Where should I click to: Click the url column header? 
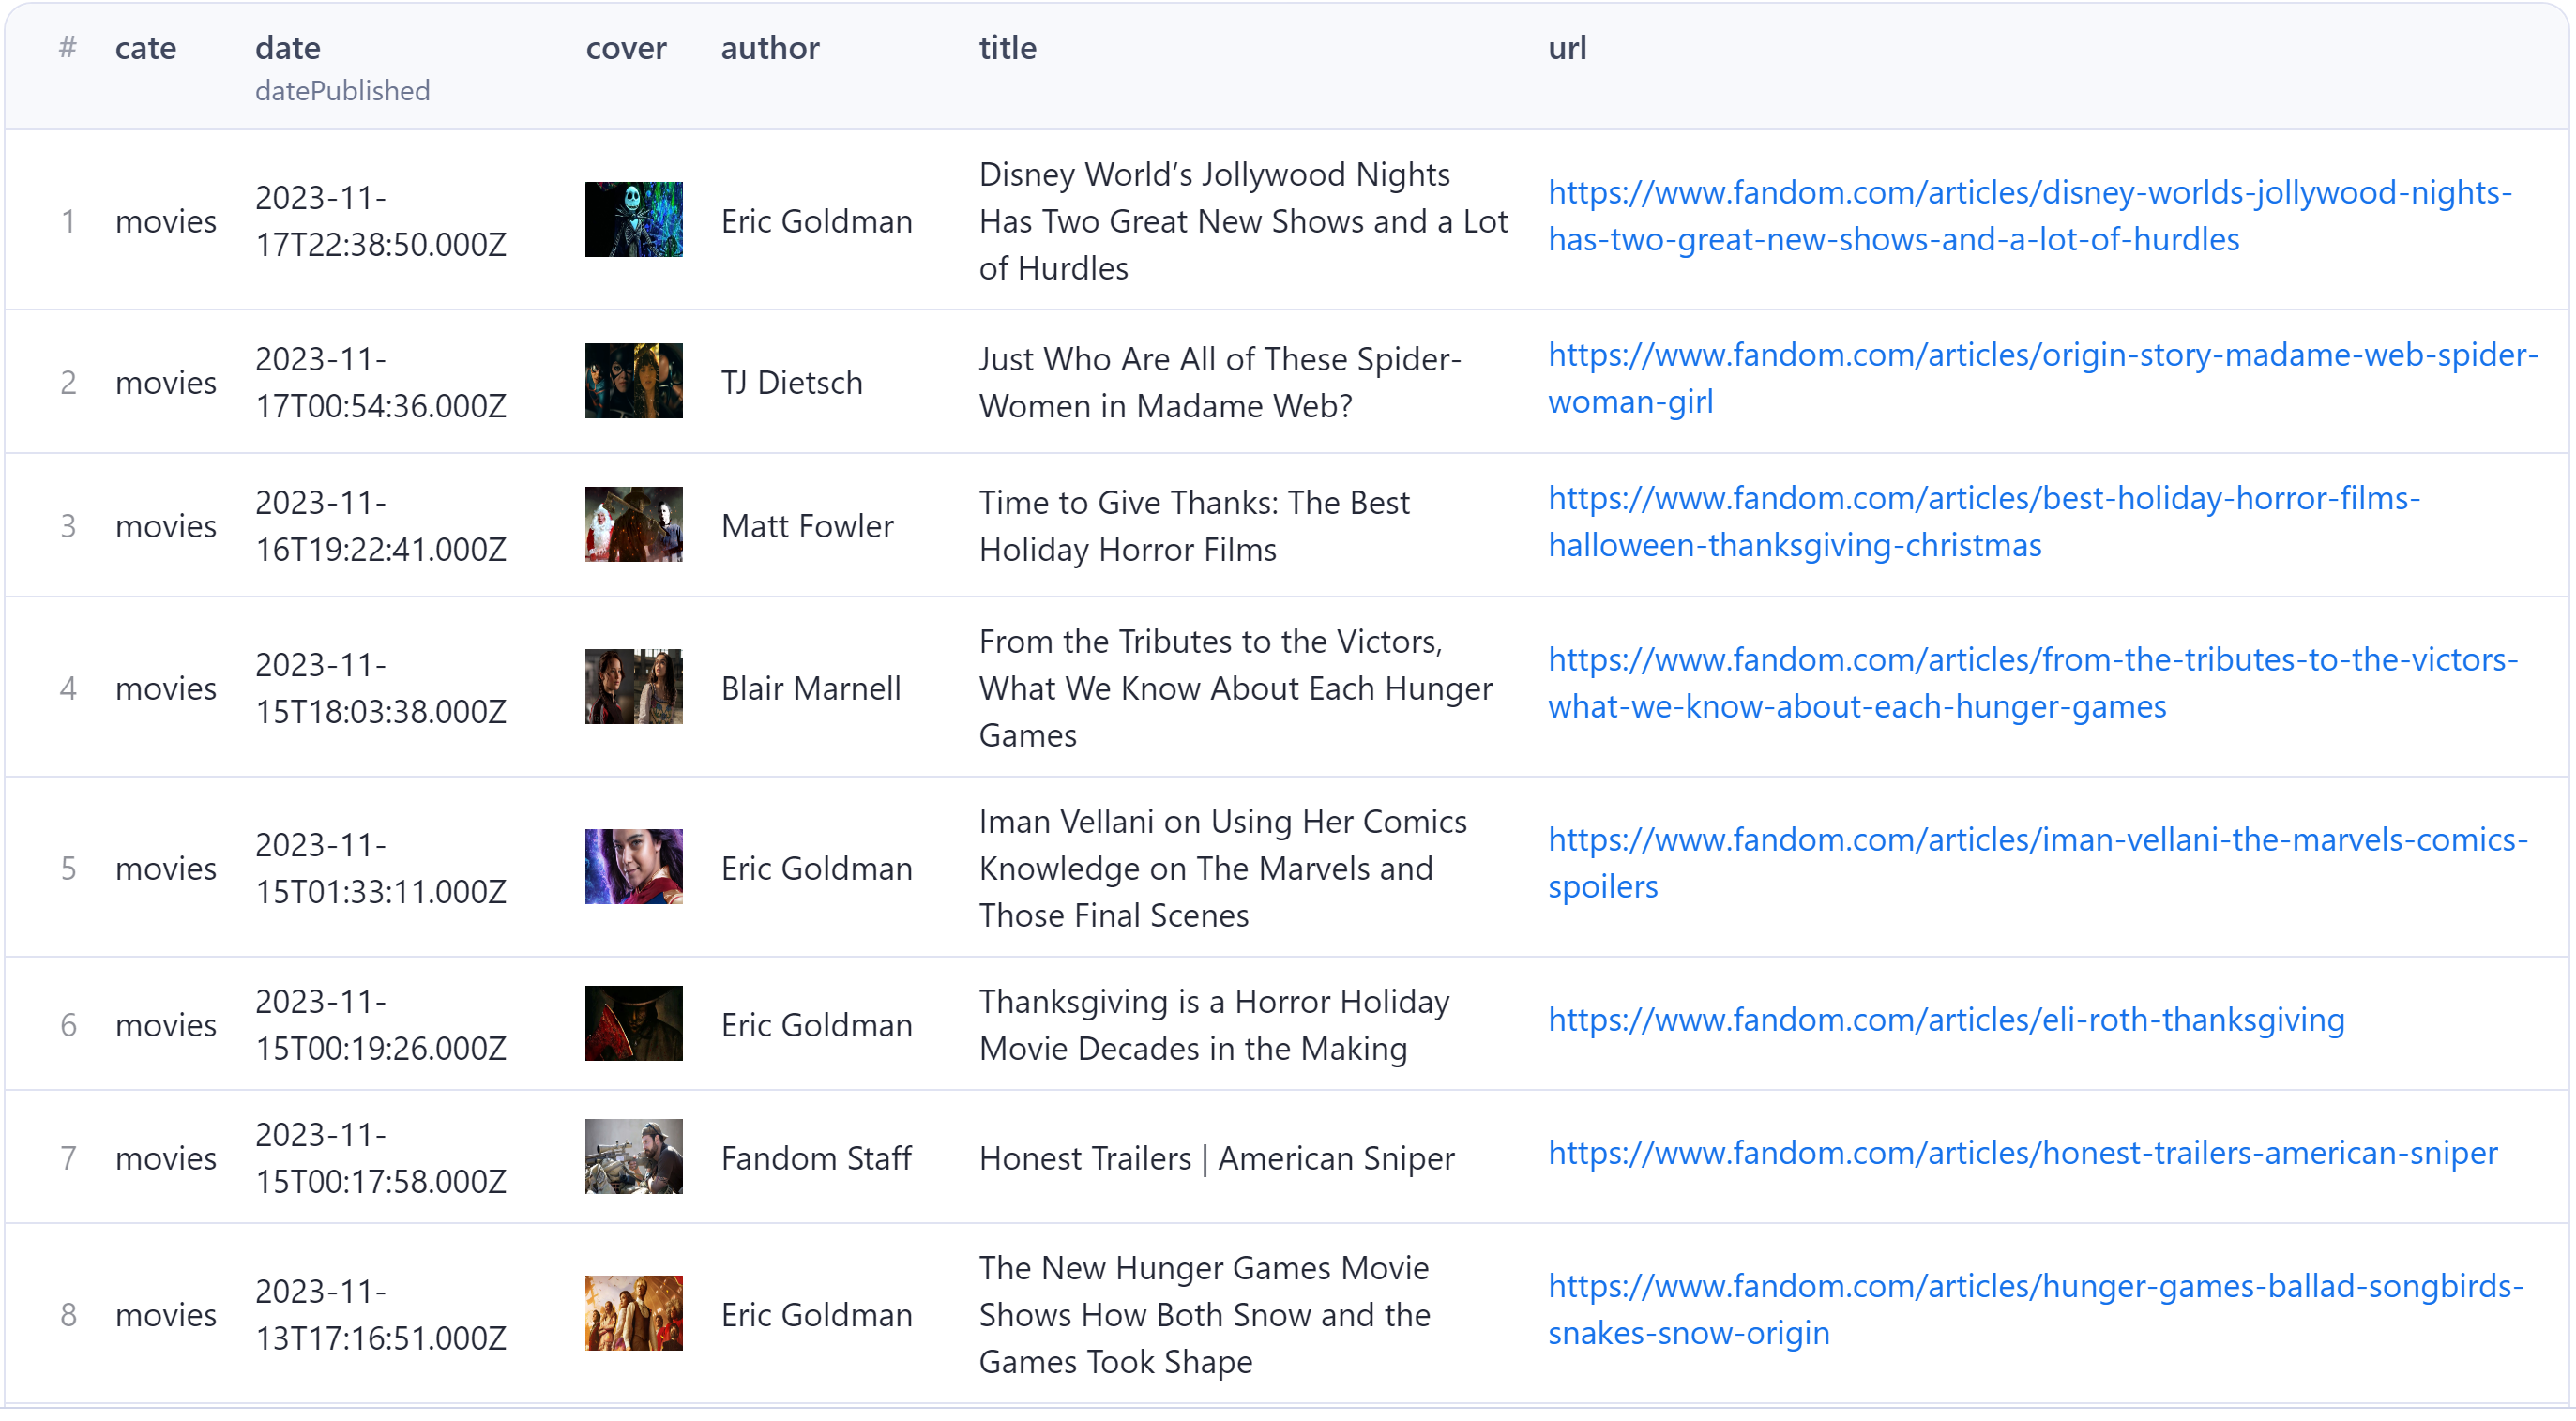click(1566, 48)
